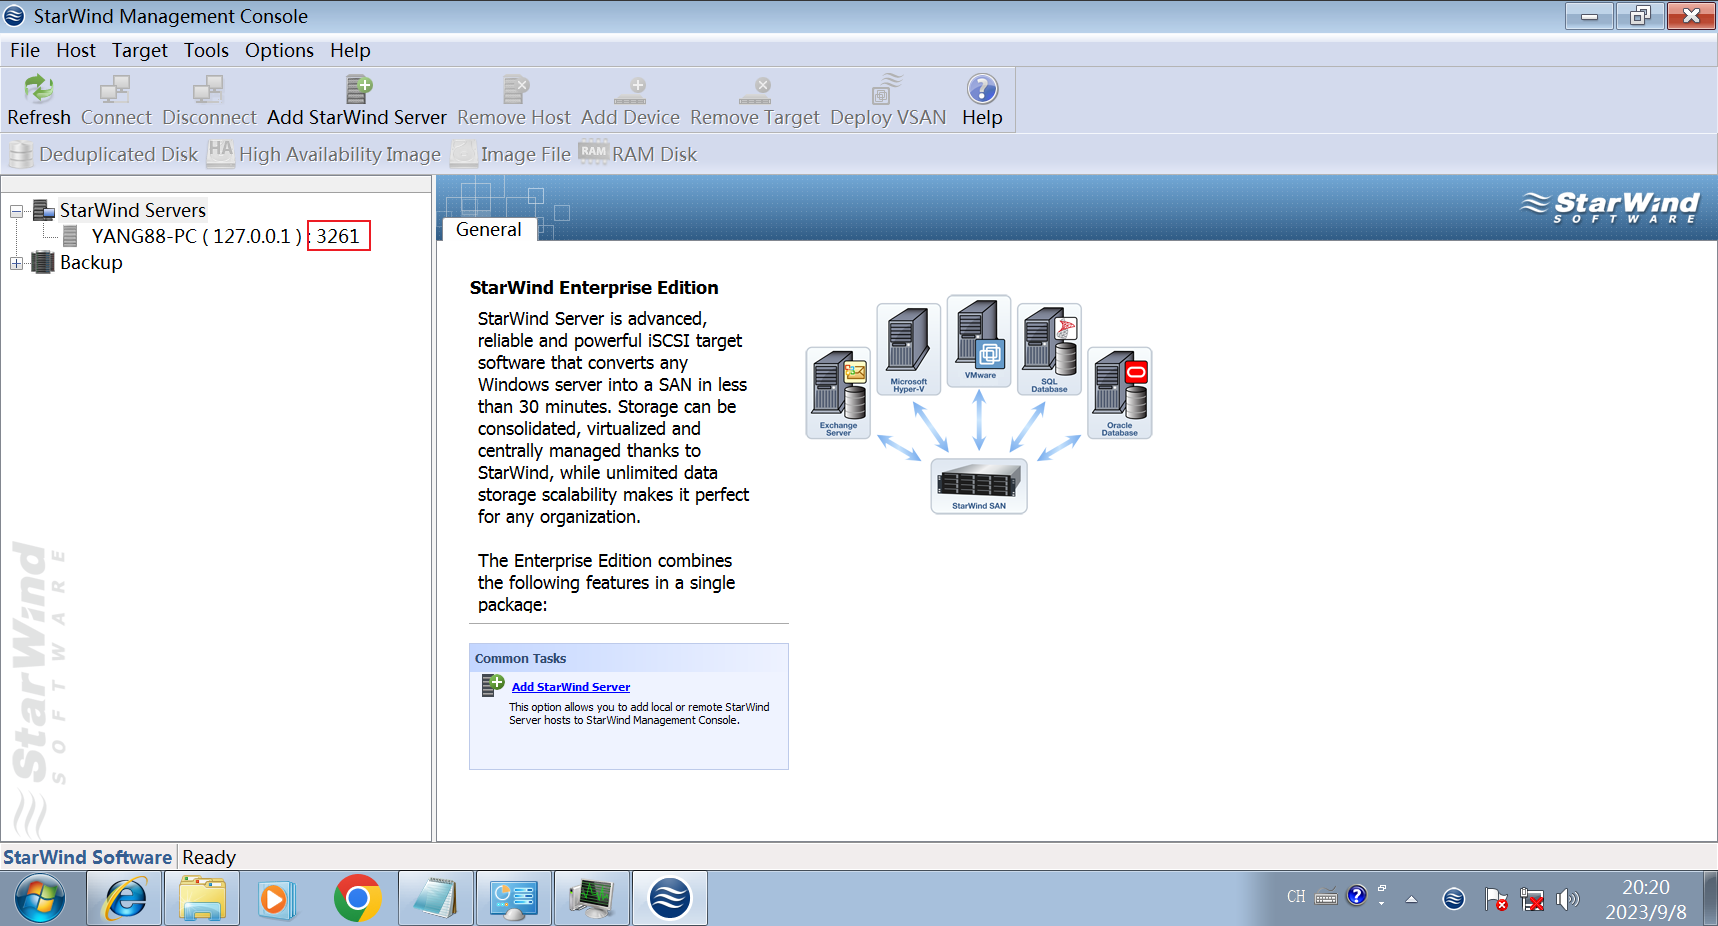This screenshot has width=1718, height=926.
Task: Click the Add StarWind Server link
Action: pos(570,687)
